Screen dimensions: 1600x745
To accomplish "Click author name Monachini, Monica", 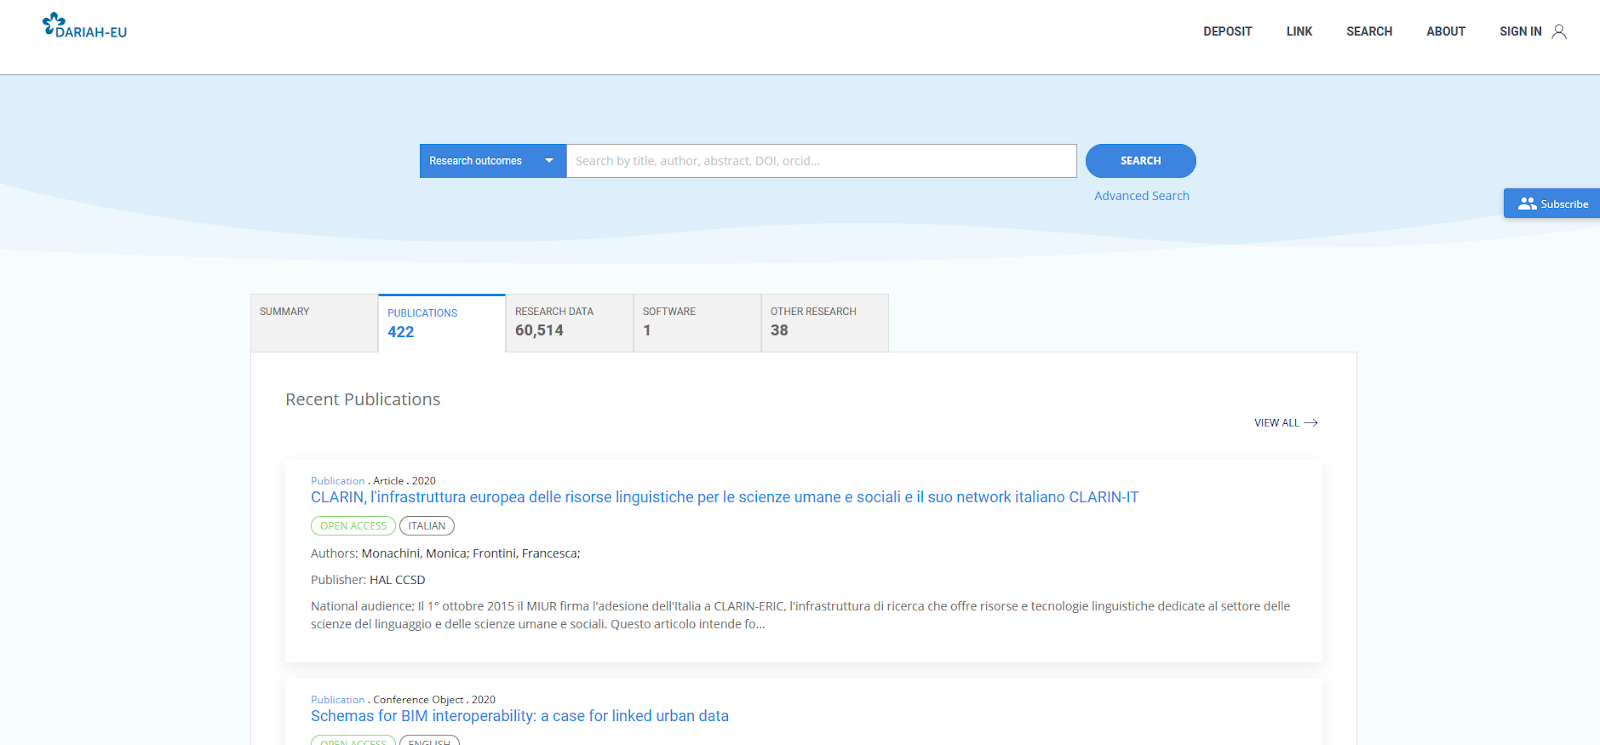I will point(415,553).
